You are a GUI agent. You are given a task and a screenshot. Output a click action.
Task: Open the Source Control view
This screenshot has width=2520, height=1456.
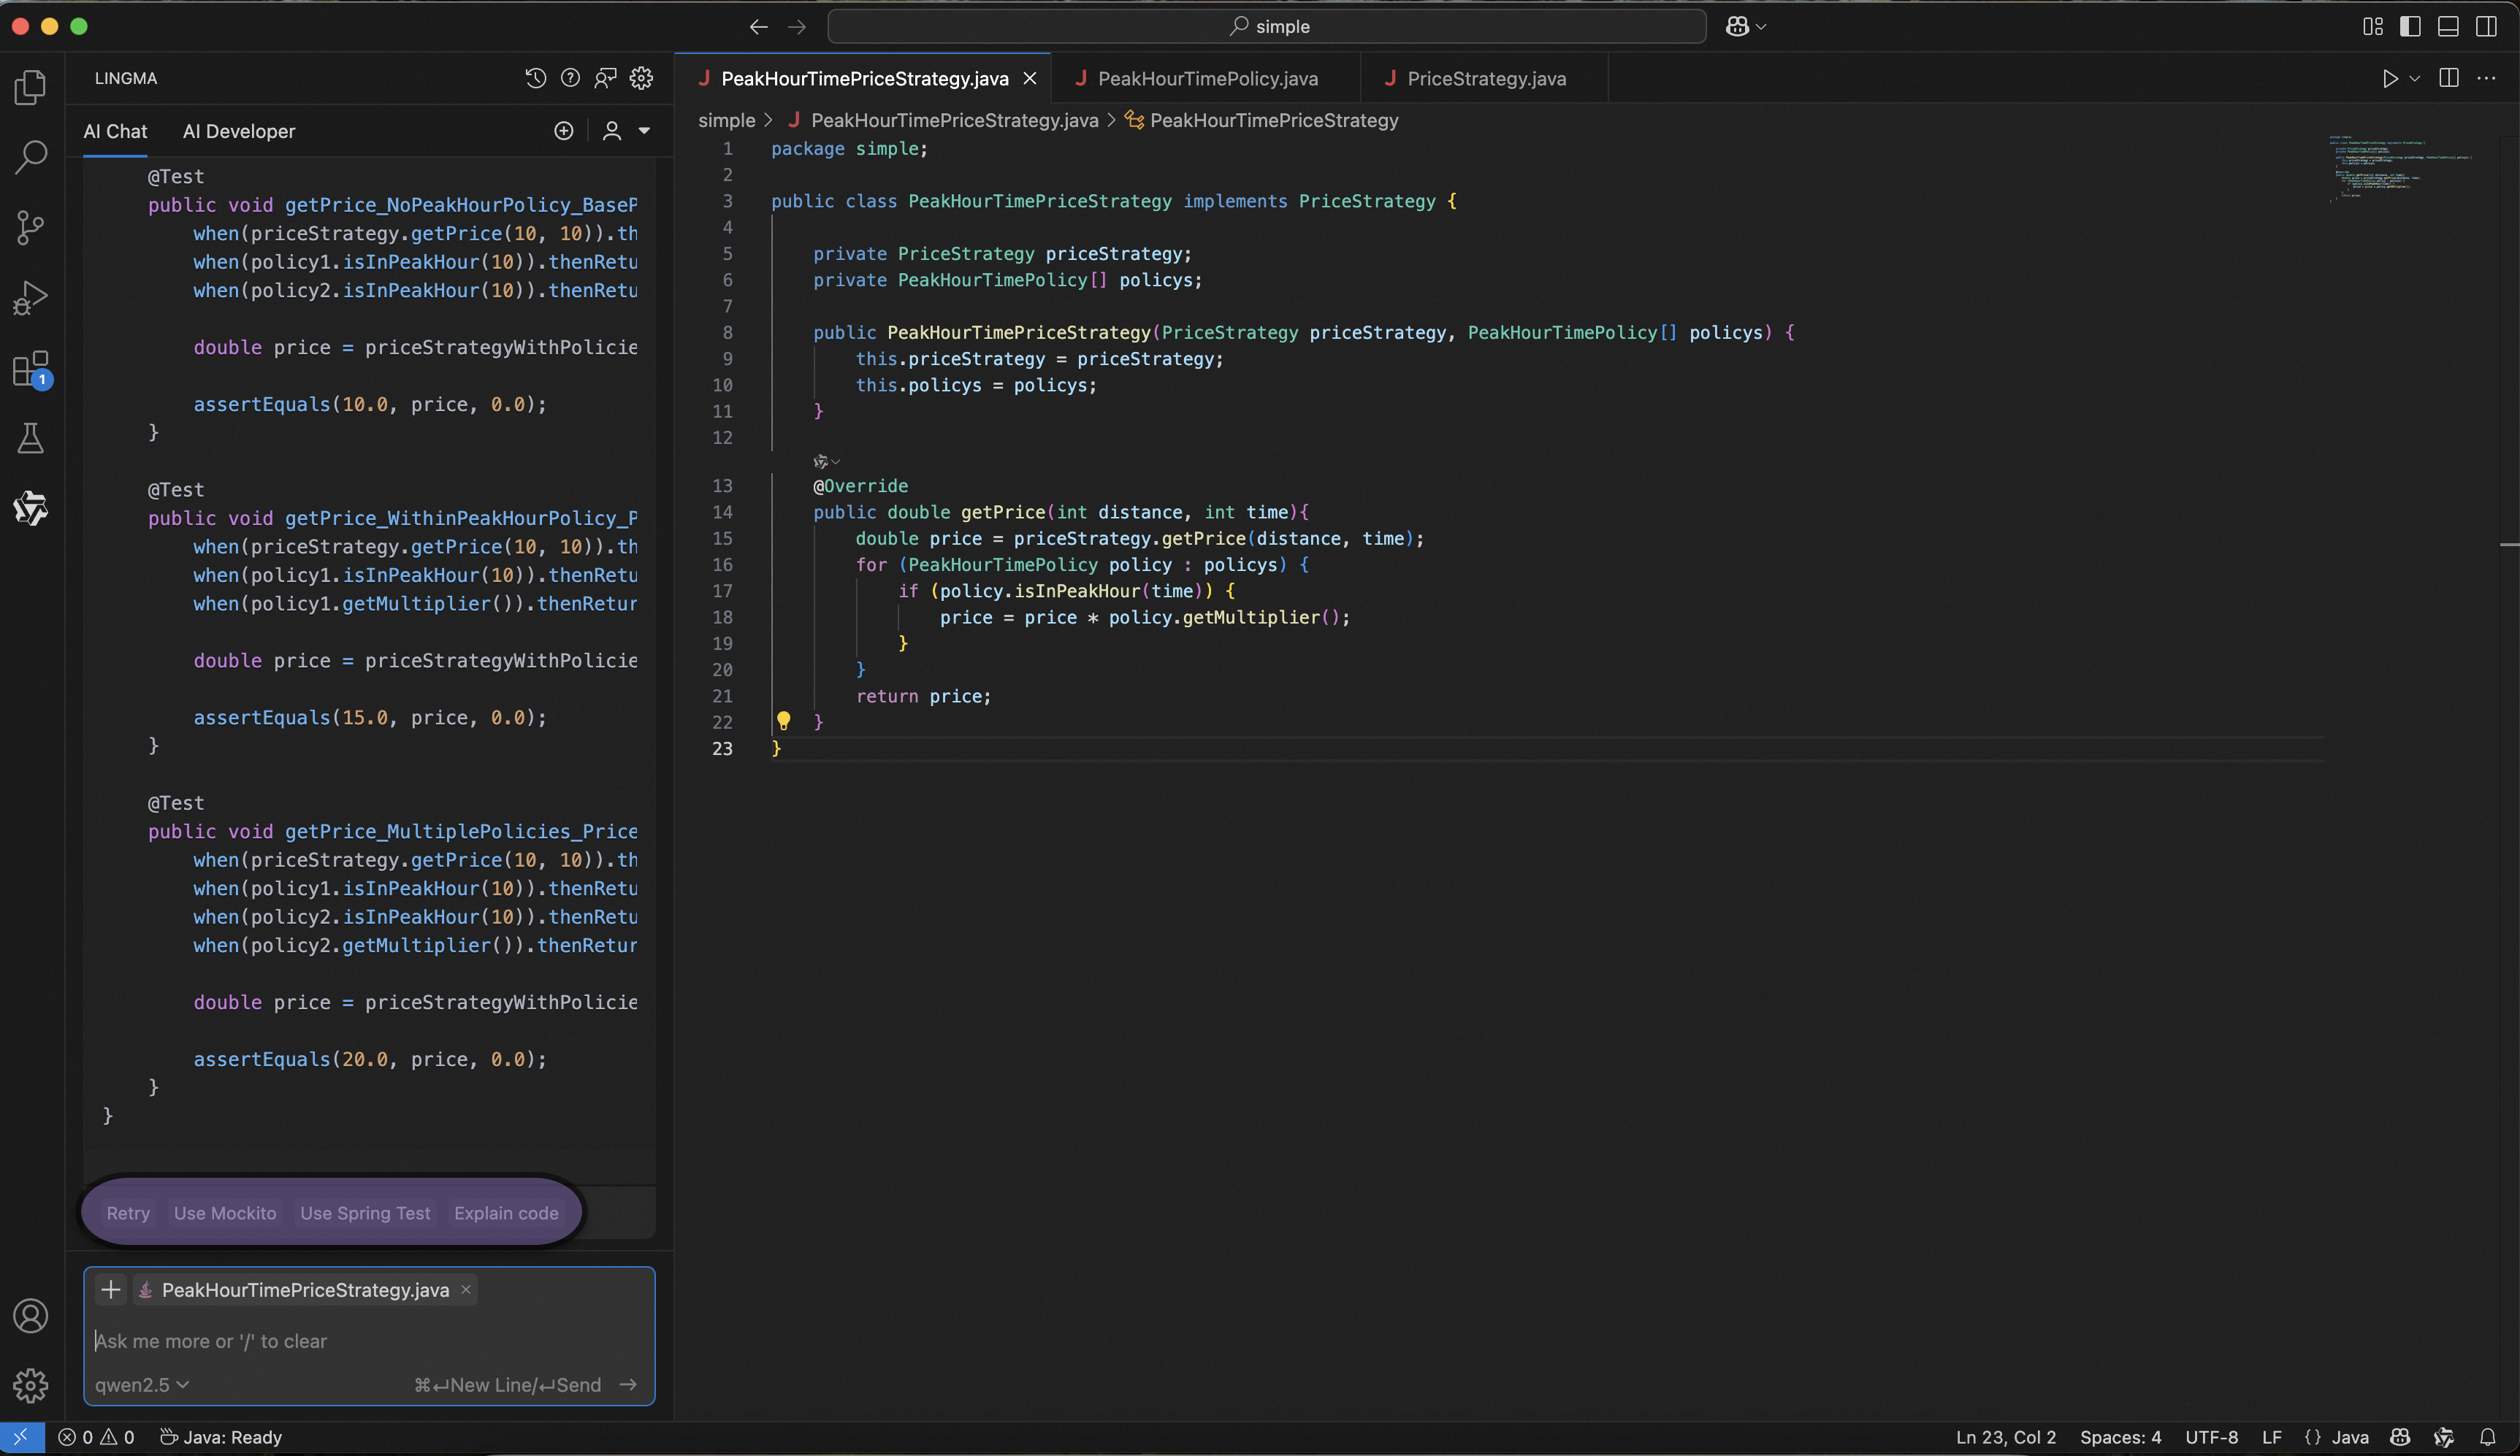click(x=31, y=228)
